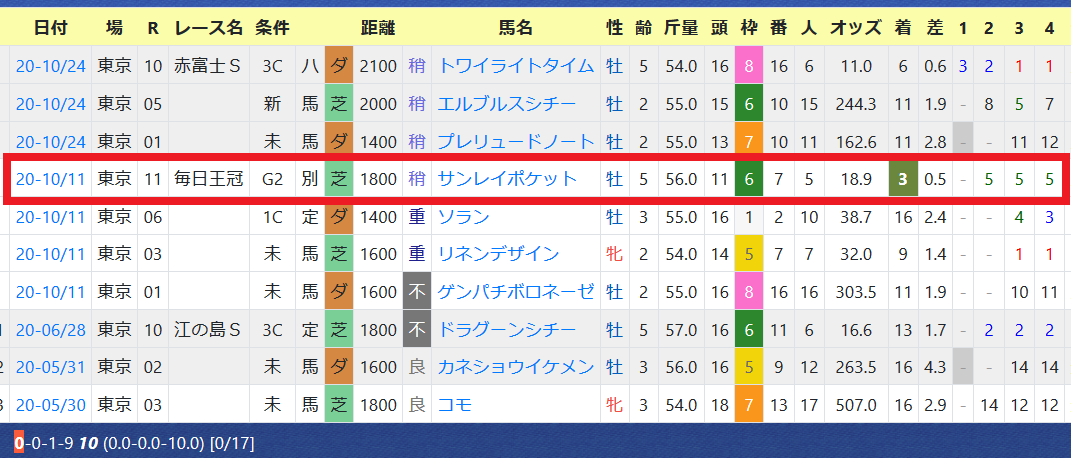
Task: Open date link in the 毎日王冠 row
Action: pos(51,180)
